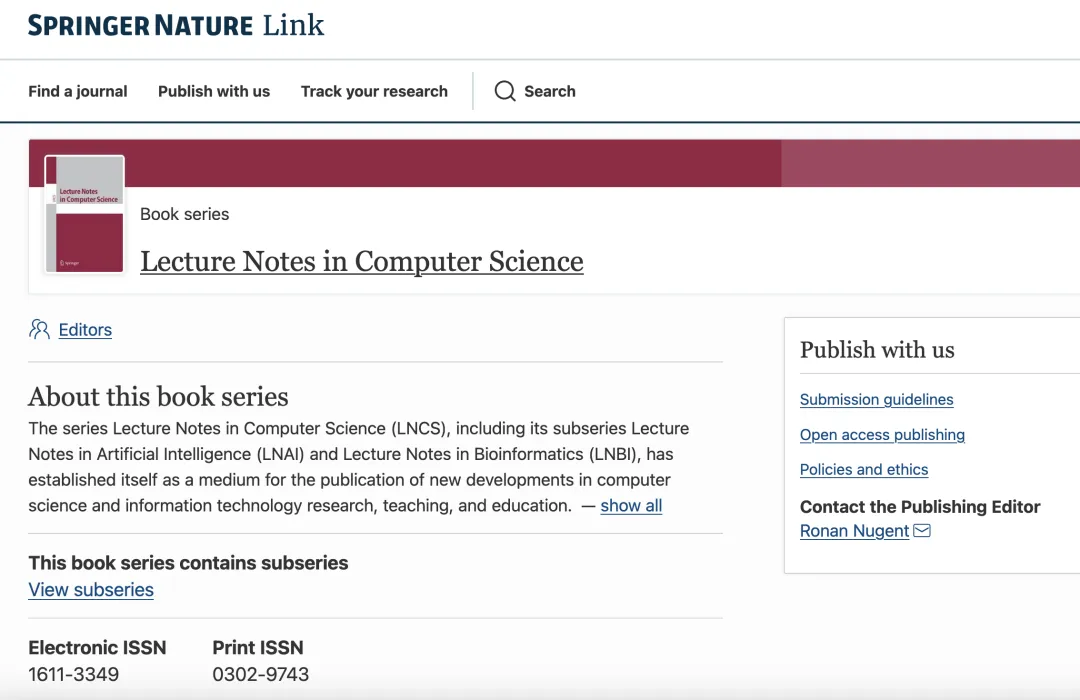Click Lecture Notes in Computer Science title
The width and height of the screenshot is (1080, 700).
(362, 262)
